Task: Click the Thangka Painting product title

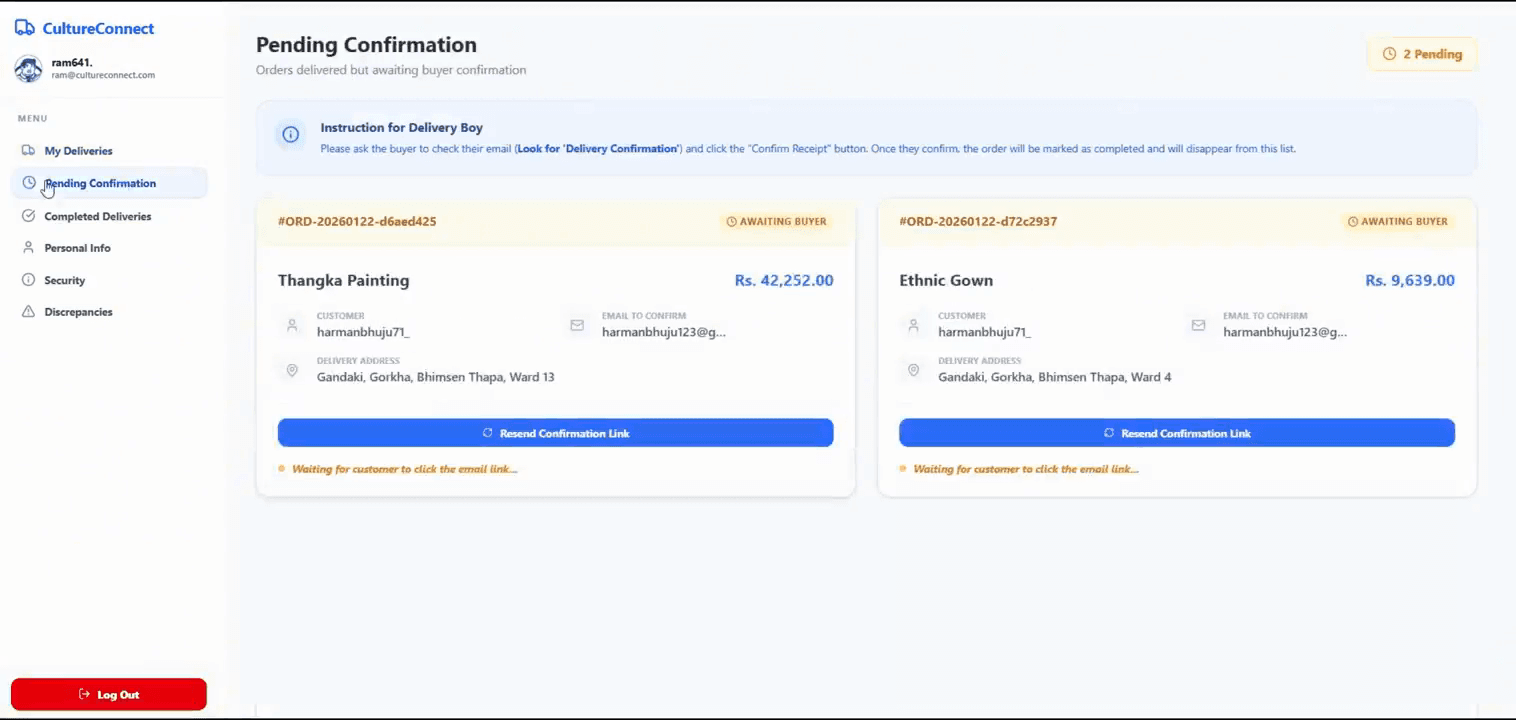Action: tap(343, 280)
